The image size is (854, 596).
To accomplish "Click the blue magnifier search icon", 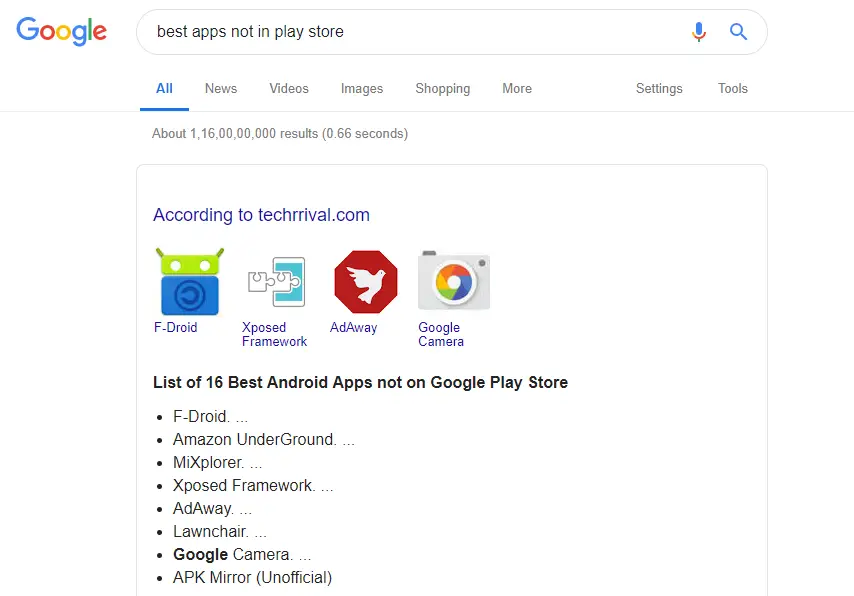I will click(739, 32).
